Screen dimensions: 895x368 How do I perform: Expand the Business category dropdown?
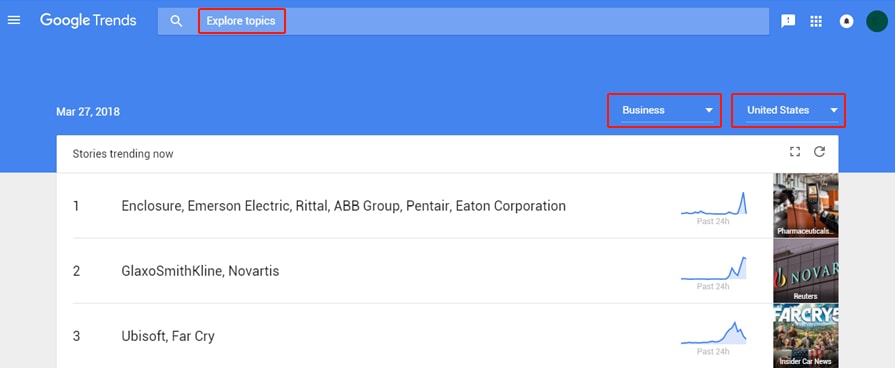pyautogui.click(x=667, y=110)
